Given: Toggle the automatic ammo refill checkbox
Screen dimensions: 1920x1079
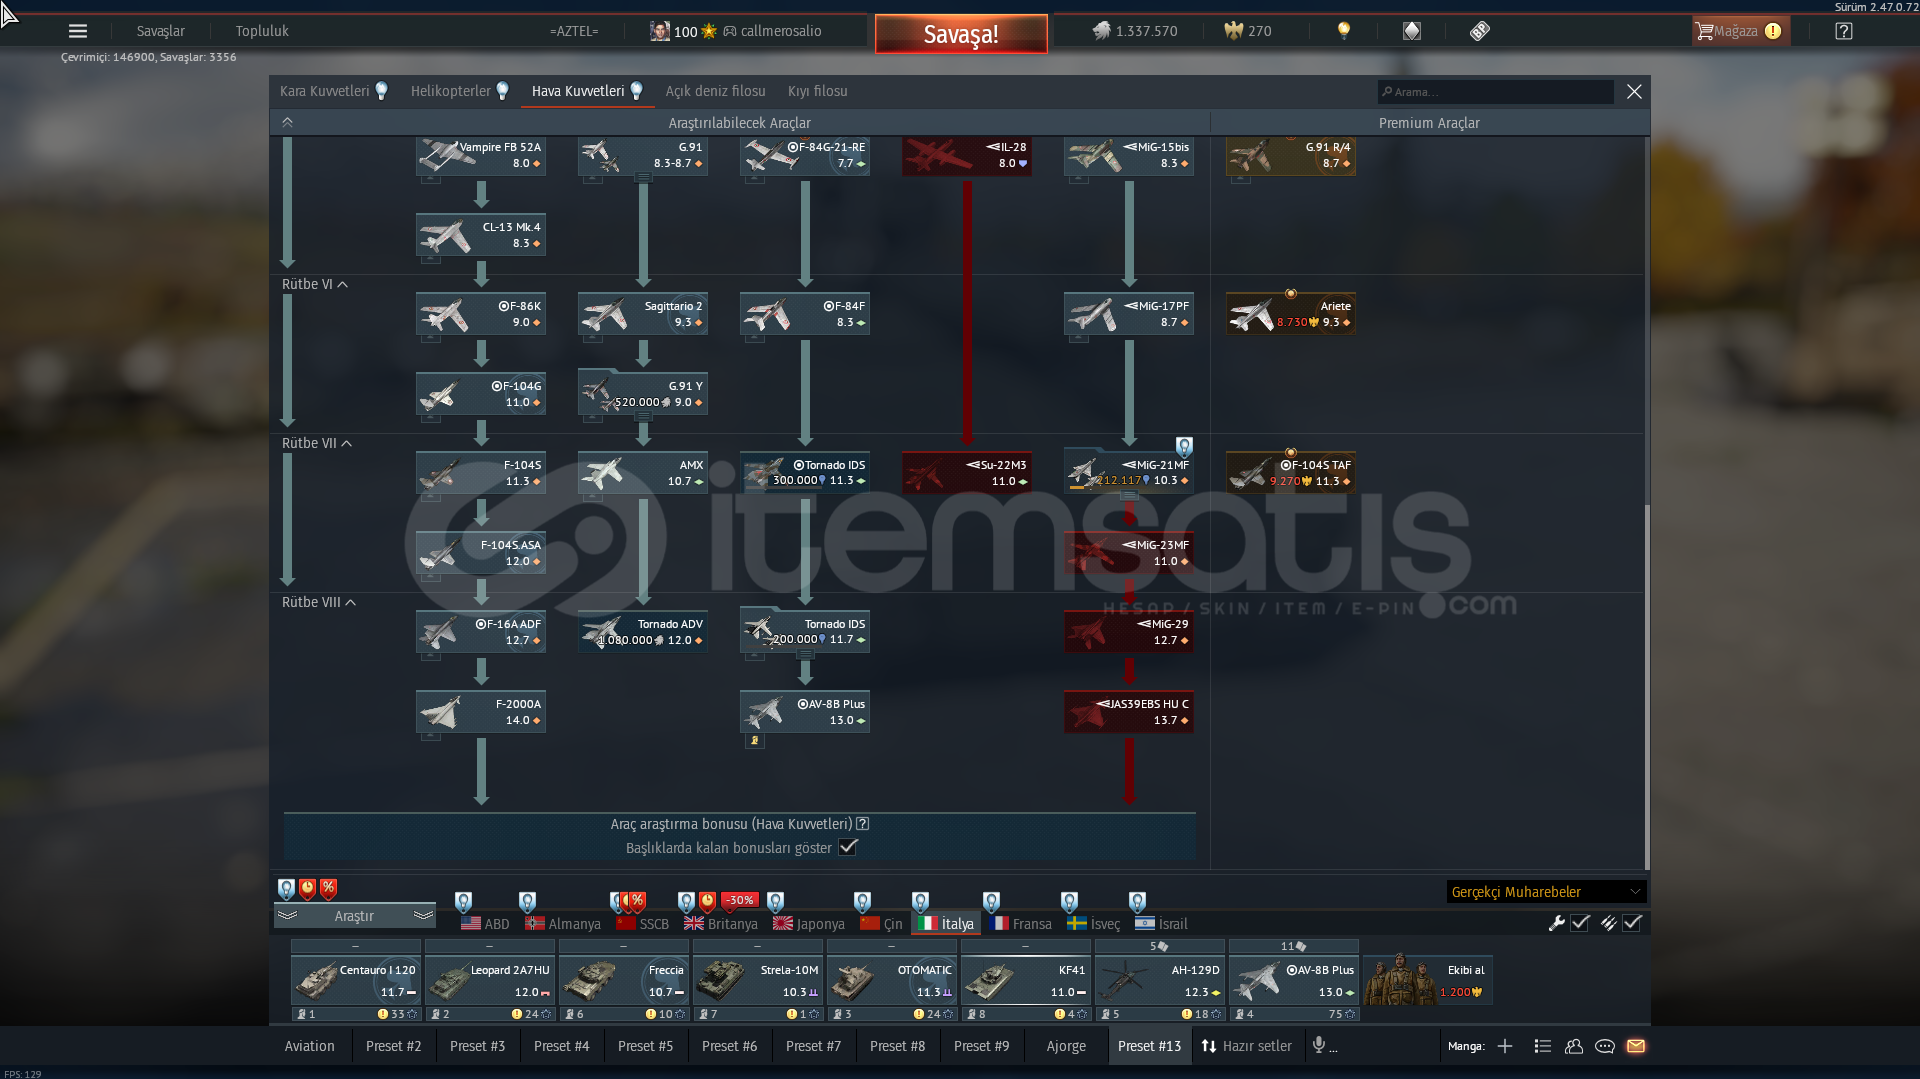Looking at the screenshot, I should click(x=1632, y=924).
